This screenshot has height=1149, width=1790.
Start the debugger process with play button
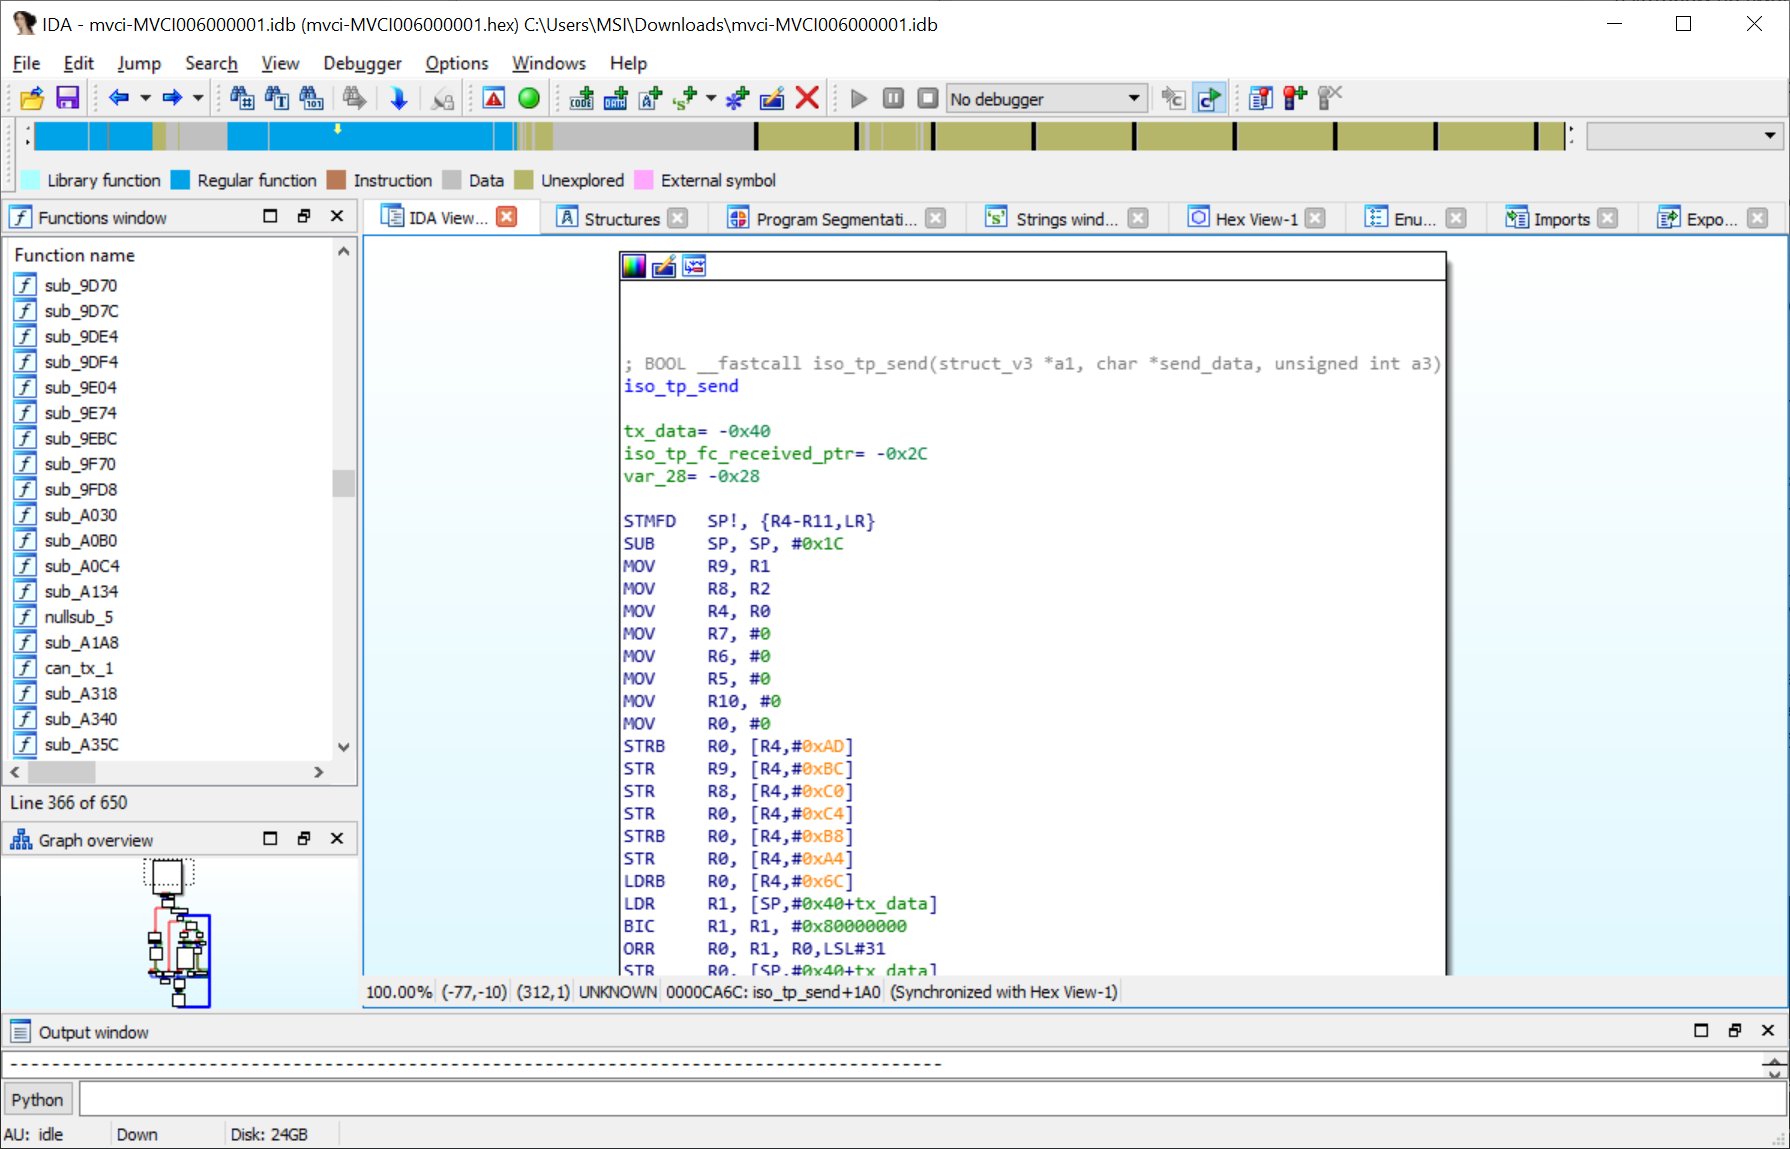[858, 98]
